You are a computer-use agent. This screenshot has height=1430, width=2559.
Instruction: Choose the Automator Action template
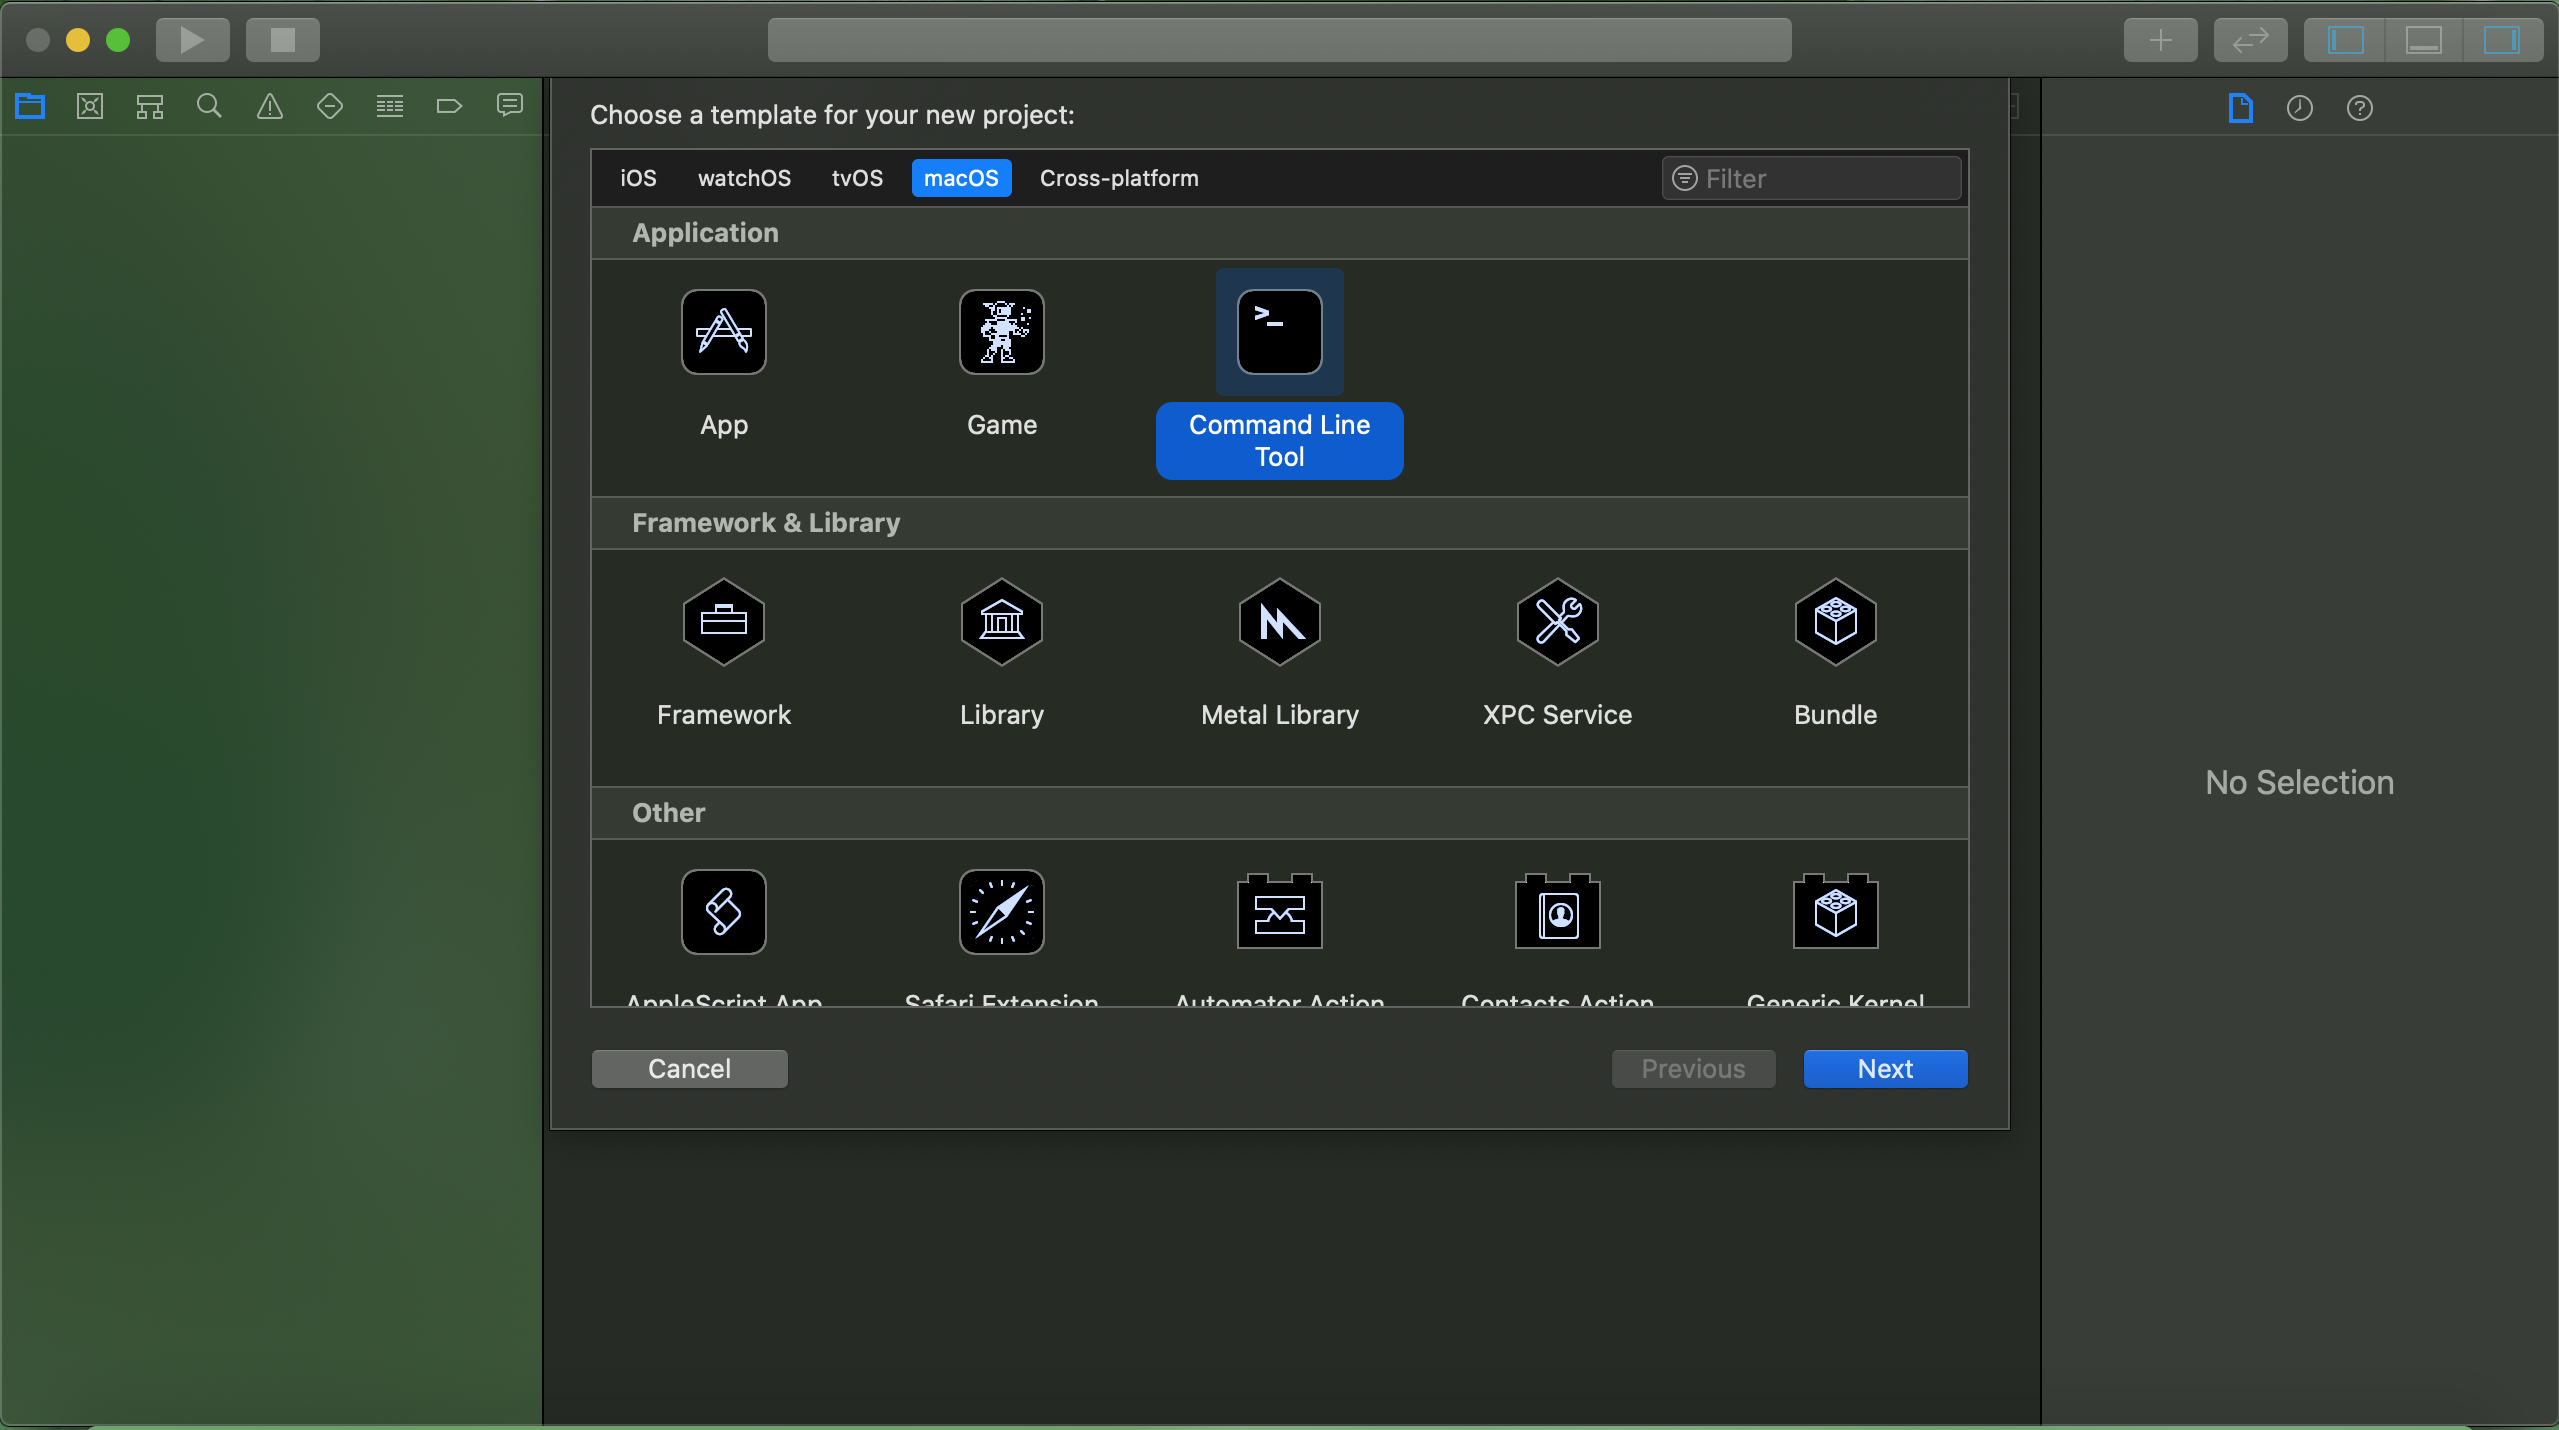pyautogui.click(x=1280, y=912)
